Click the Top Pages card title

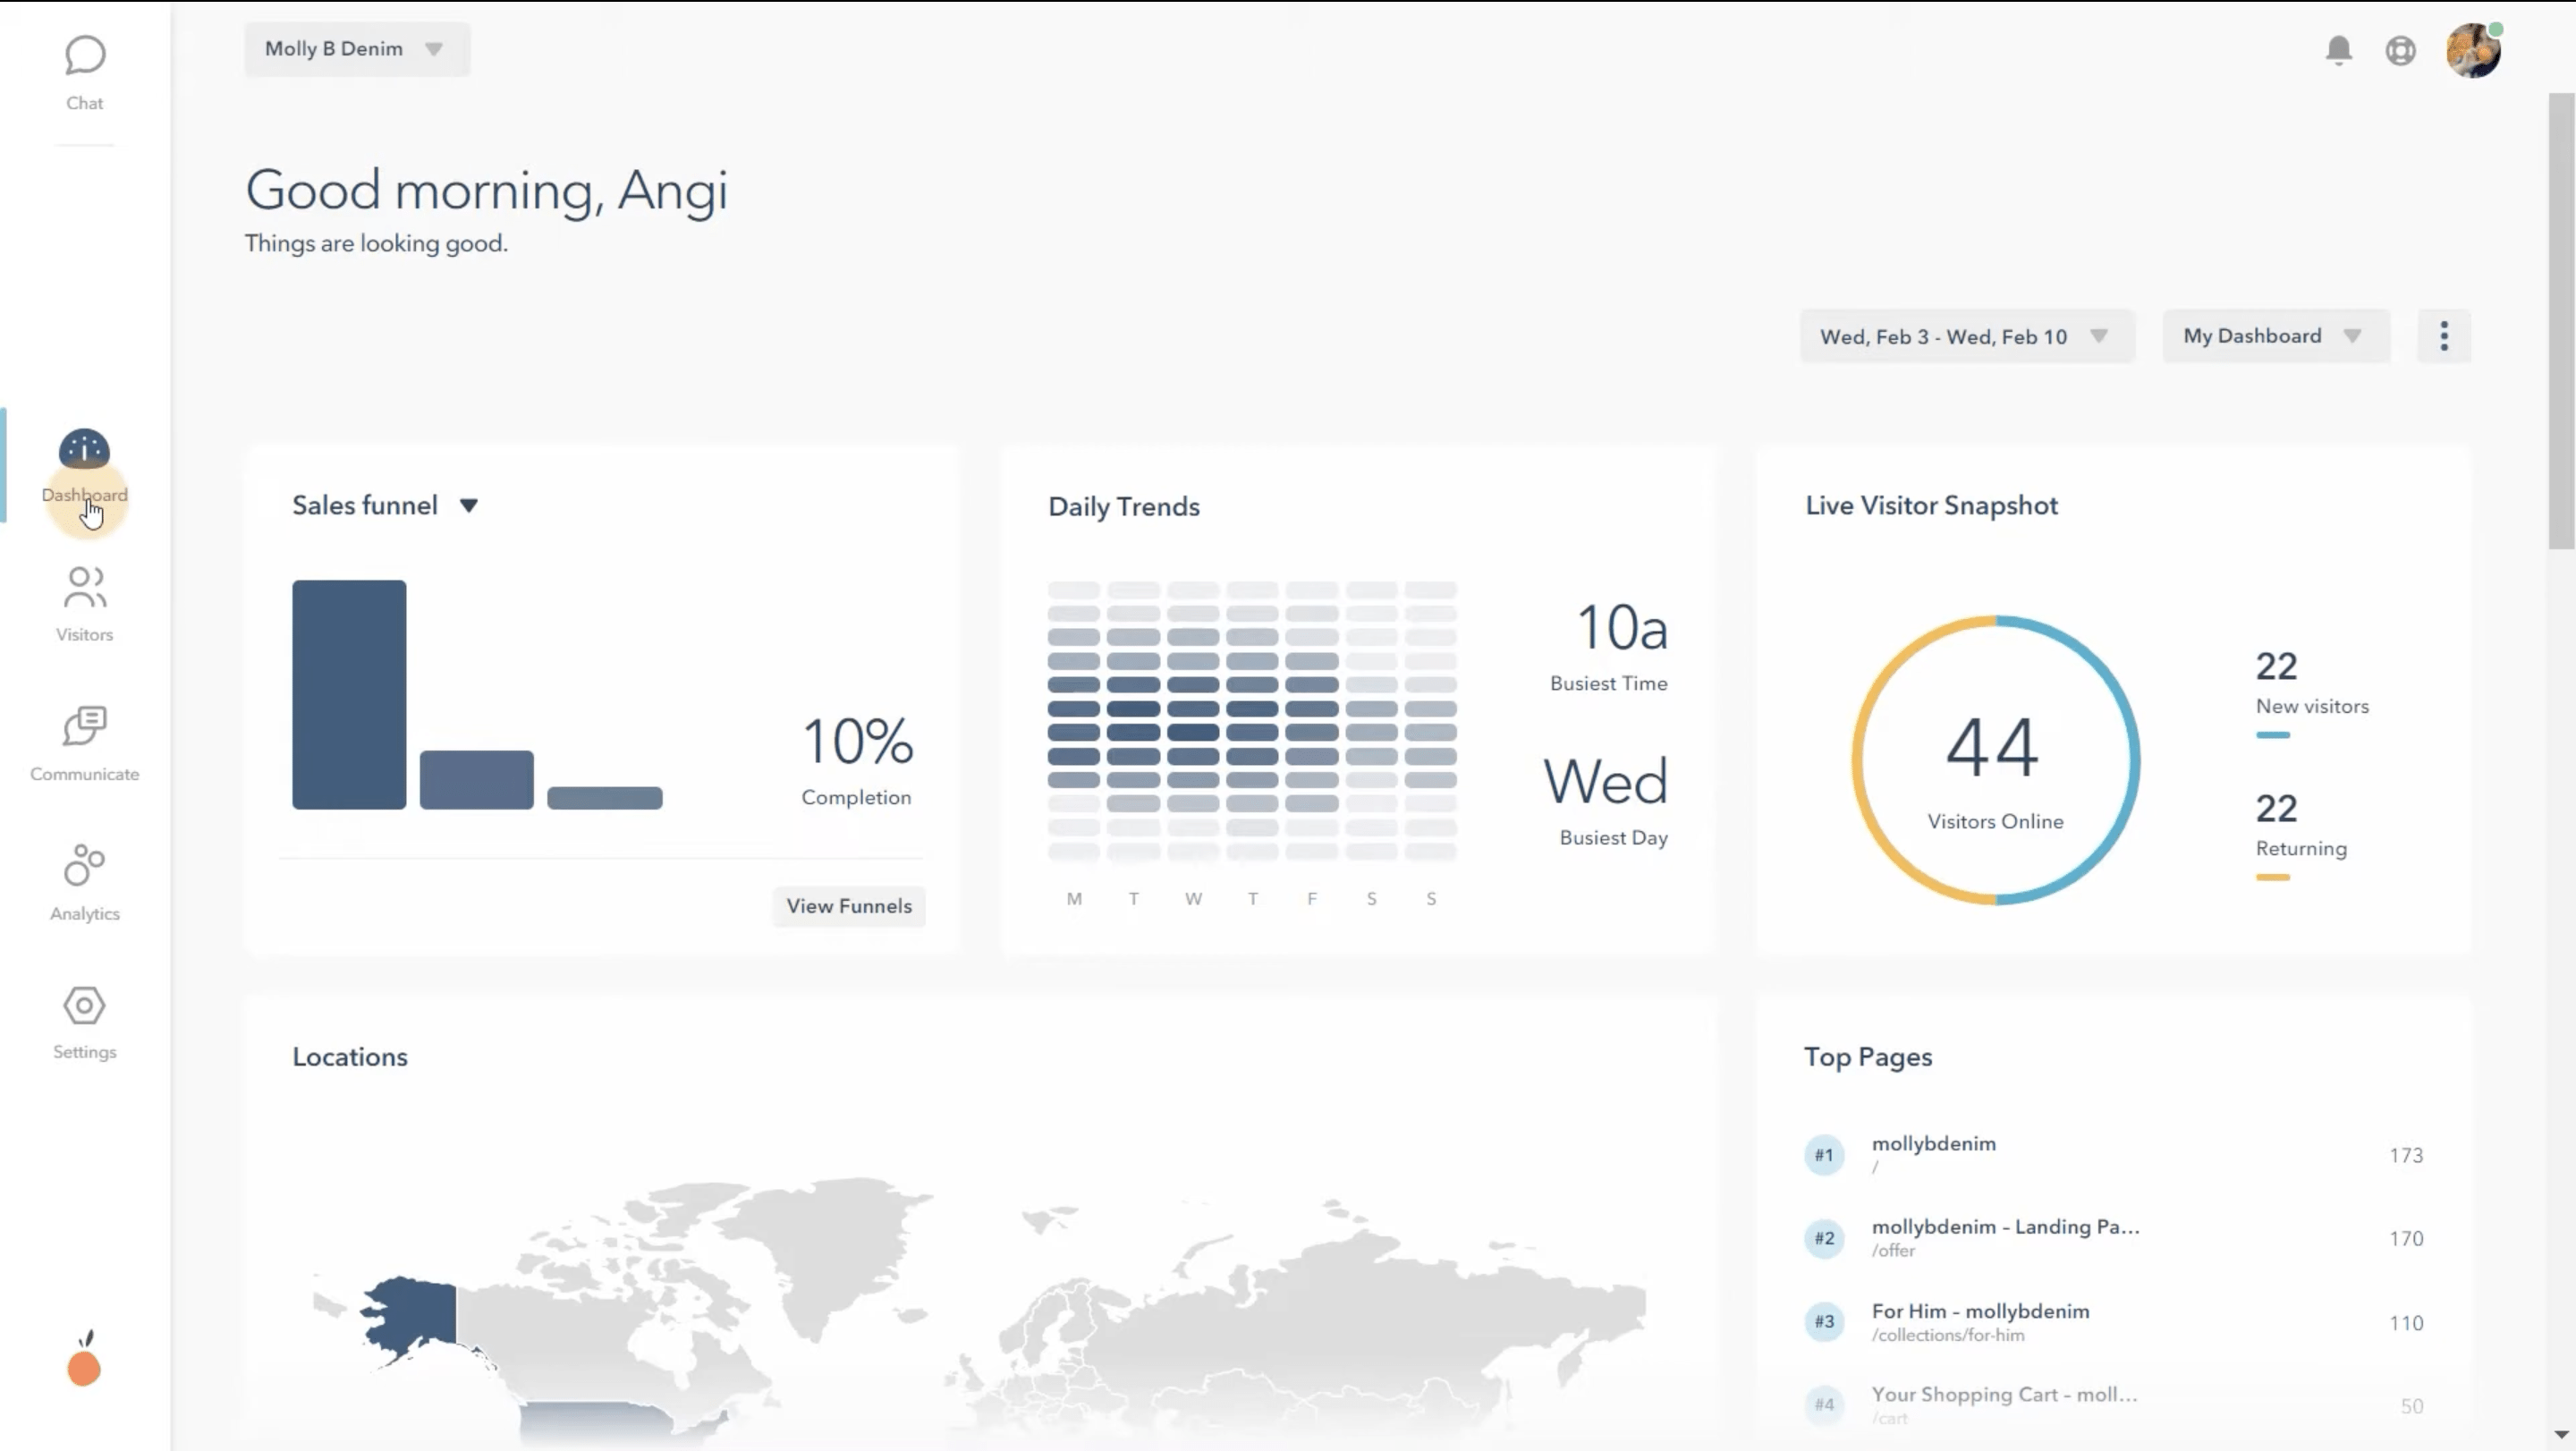[1867, 1058]
